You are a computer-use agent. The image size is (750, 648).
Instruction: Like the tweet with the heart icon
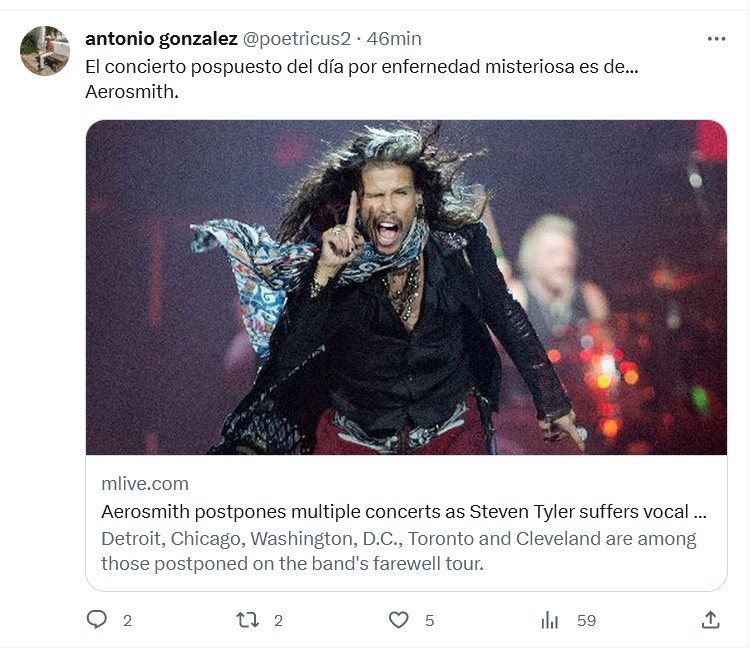[x=399, y=620]
